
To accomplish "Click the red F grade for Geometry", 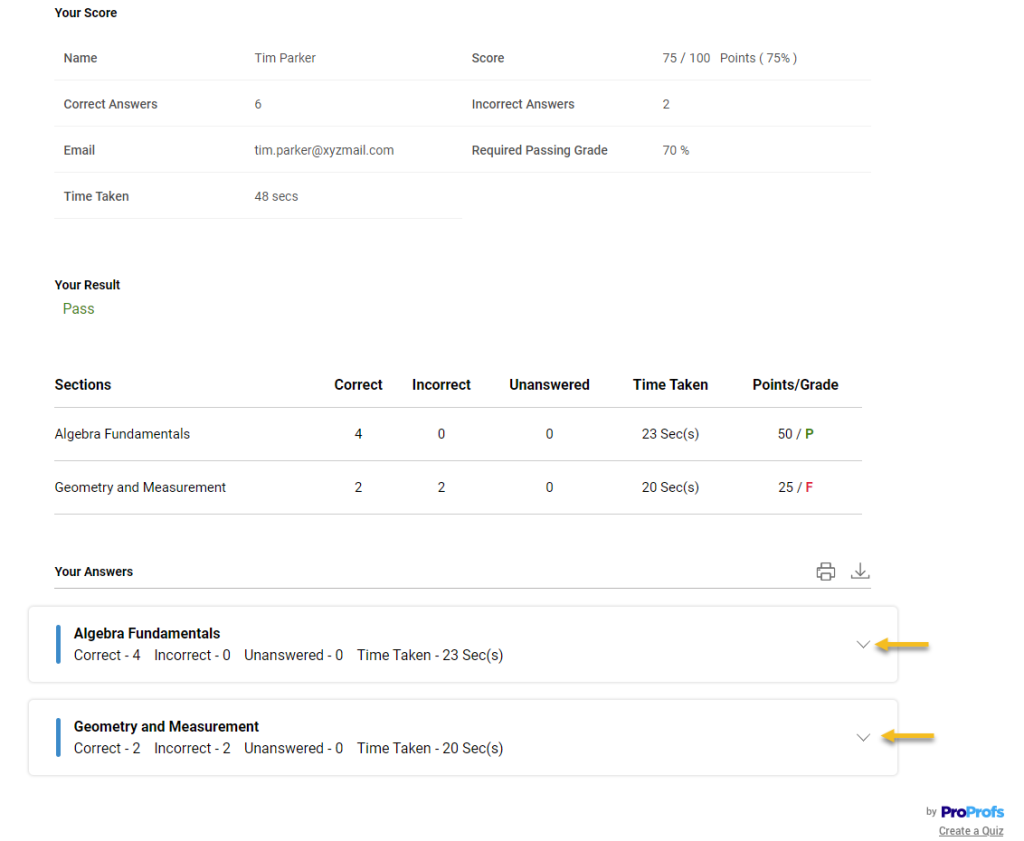I will [x=809, y=487].
